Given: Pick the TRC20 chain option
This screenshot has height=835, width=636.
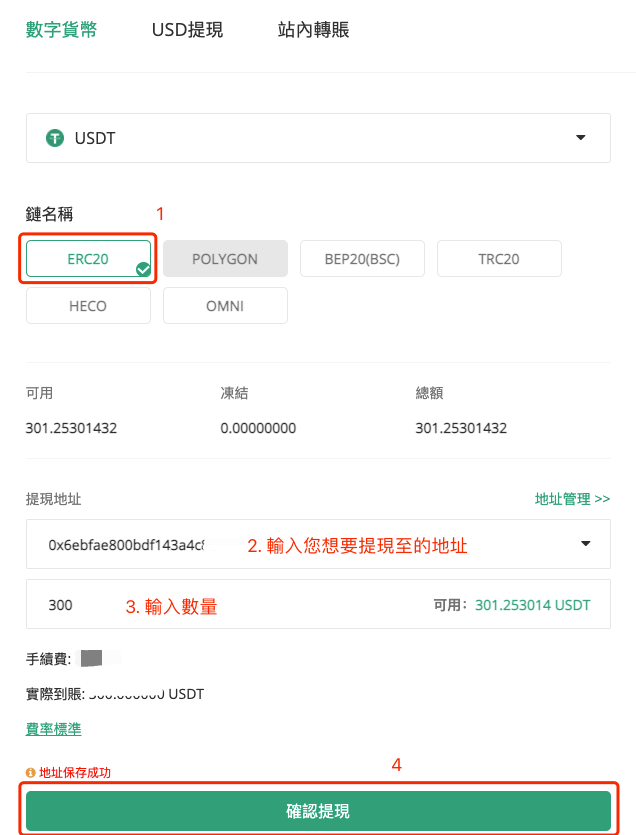Looking at the screenshot, I should coord(499,258).
